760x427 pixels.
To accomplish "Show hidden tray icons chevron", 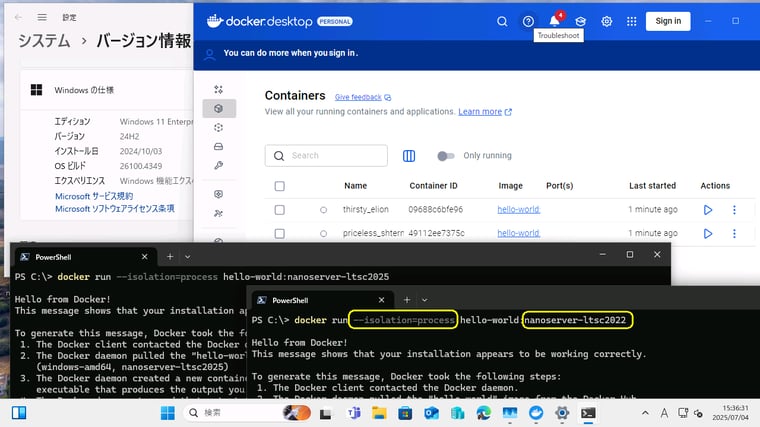I will click(x=645, y=413).
